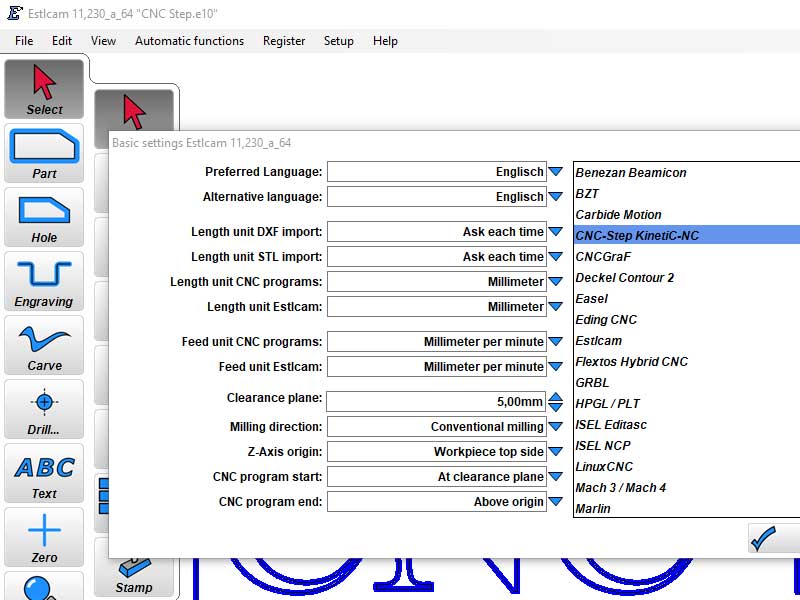
Task: Expand the Z-Axis origin dropdown
Action: tap(556, 452)
